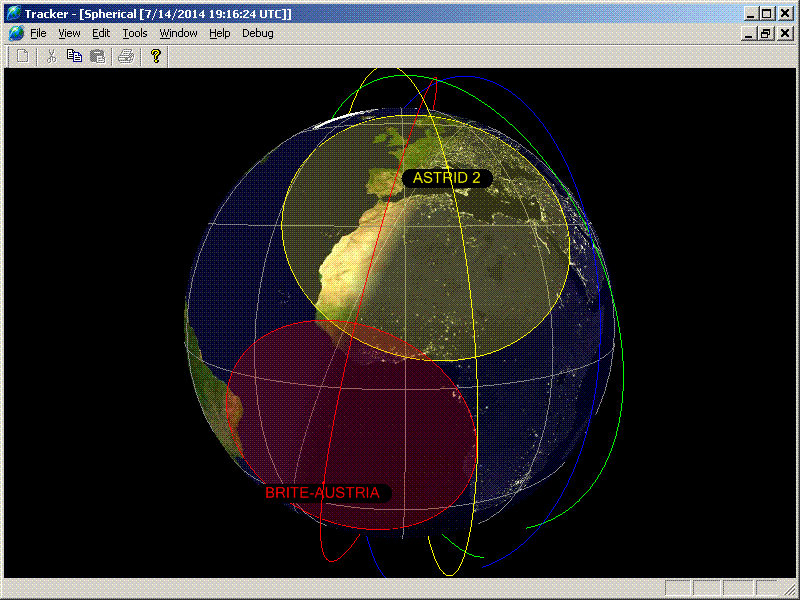Viewport: 800px width, 600px height.
Task: Click the yellow Help question mark icon
Action: click(156, 56)
